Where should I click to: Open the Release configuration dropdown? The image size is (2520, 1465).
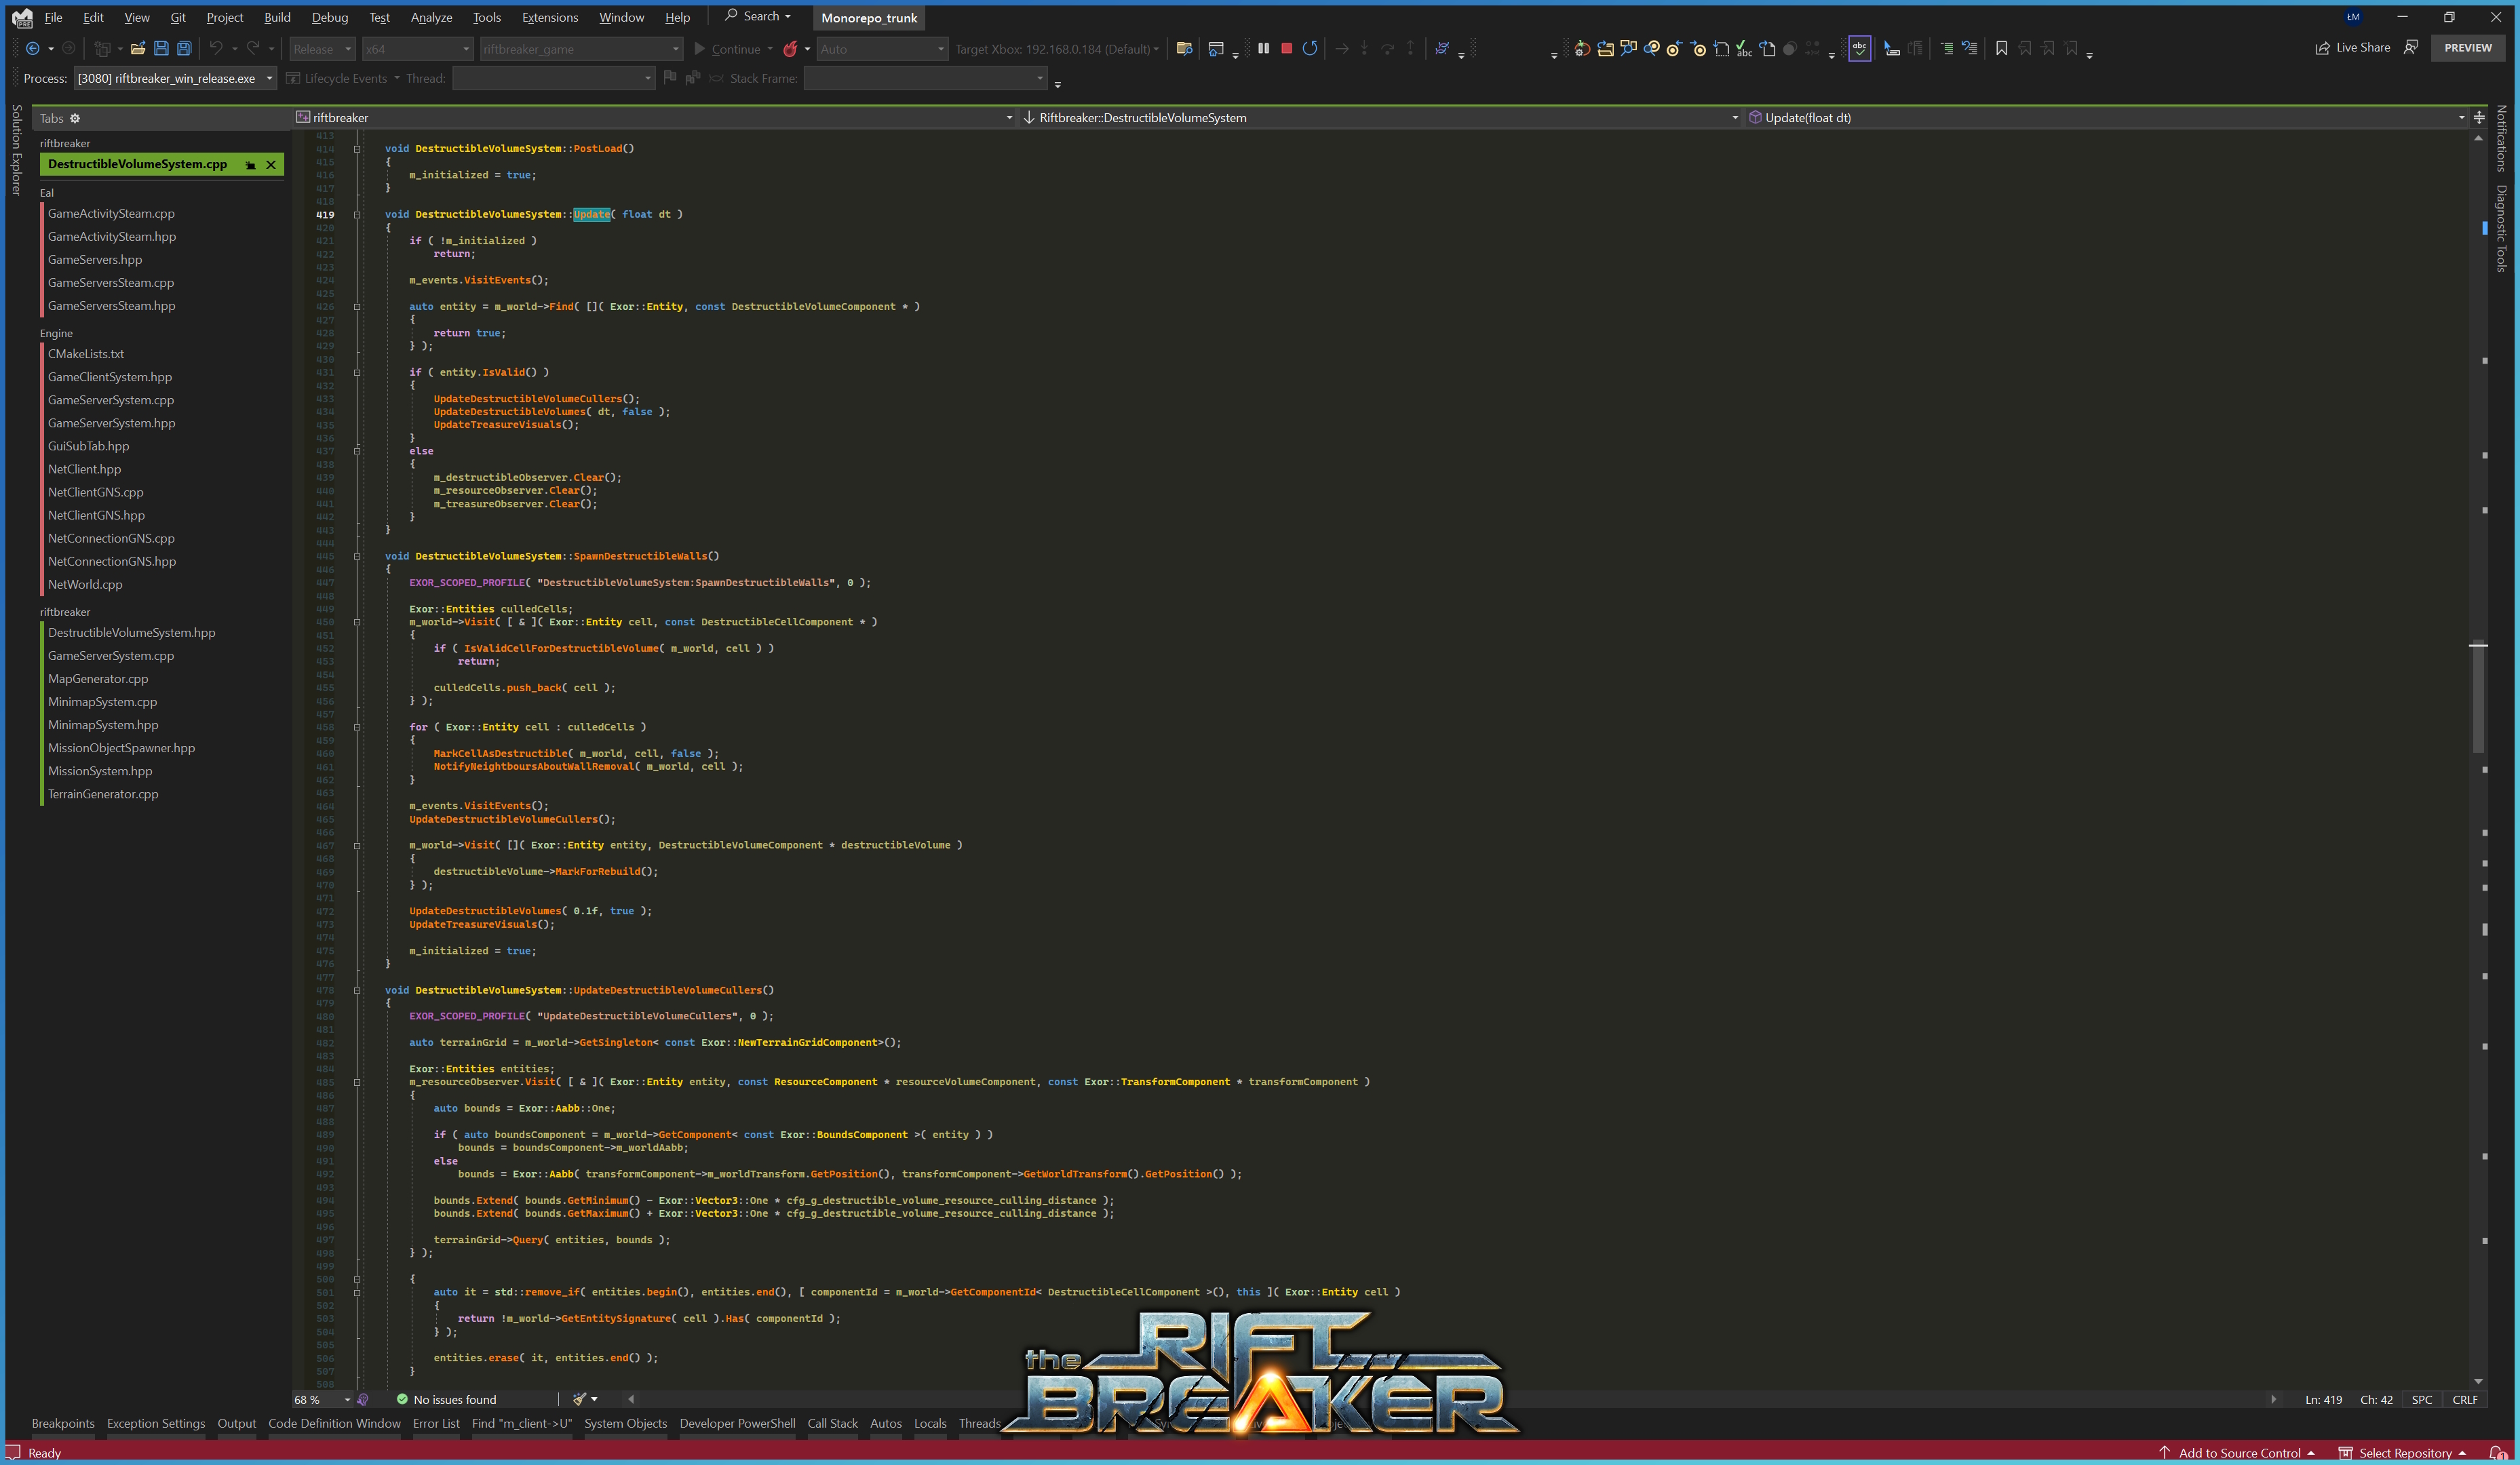click(x=322, y=48)
